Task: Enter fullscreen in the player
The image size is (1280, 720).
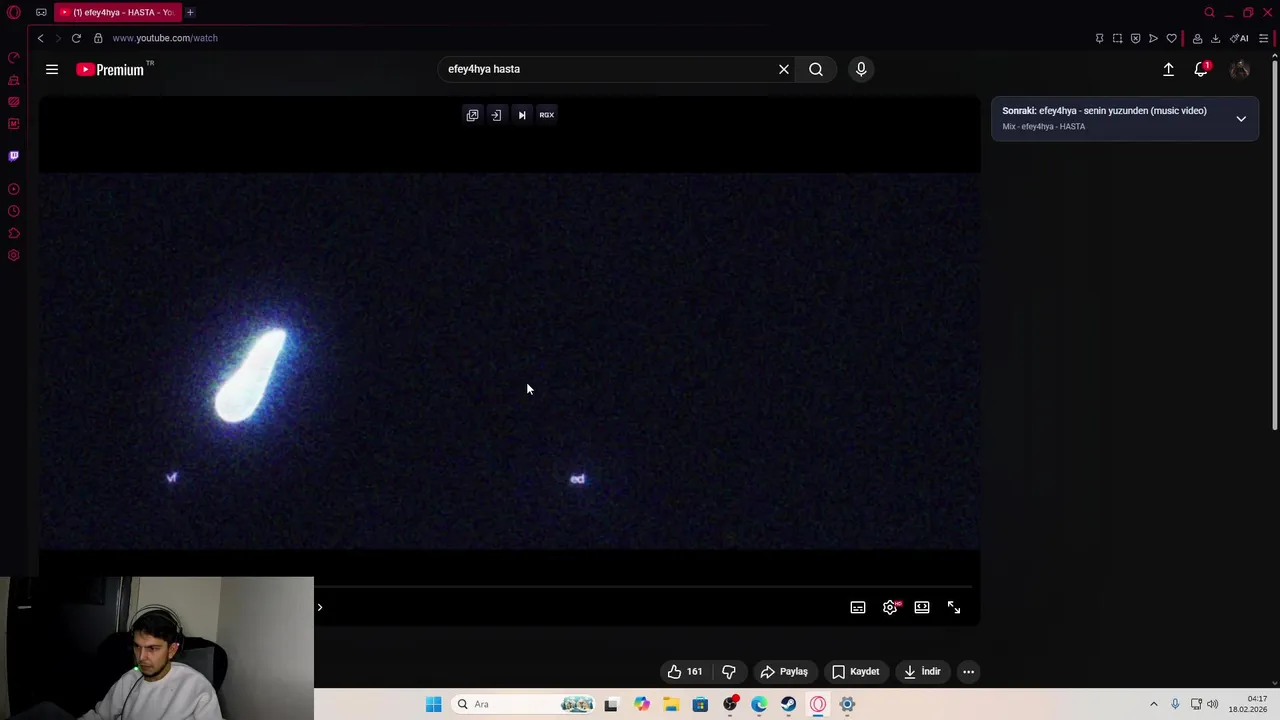Action: point(954,607)
